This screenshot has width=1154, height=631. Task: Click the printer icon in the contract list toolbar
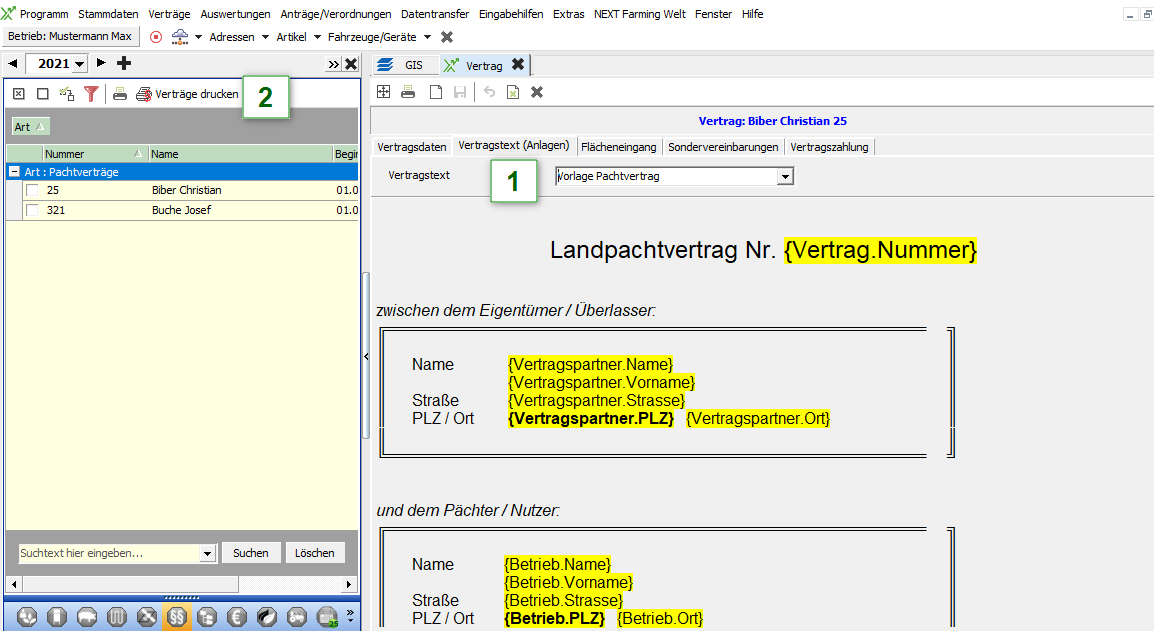click(120, 94)
